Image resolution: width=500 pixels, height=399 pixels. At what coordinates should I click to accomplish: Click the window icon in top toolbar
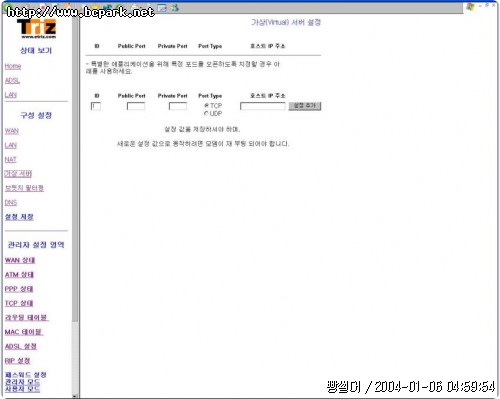[162, 8]
